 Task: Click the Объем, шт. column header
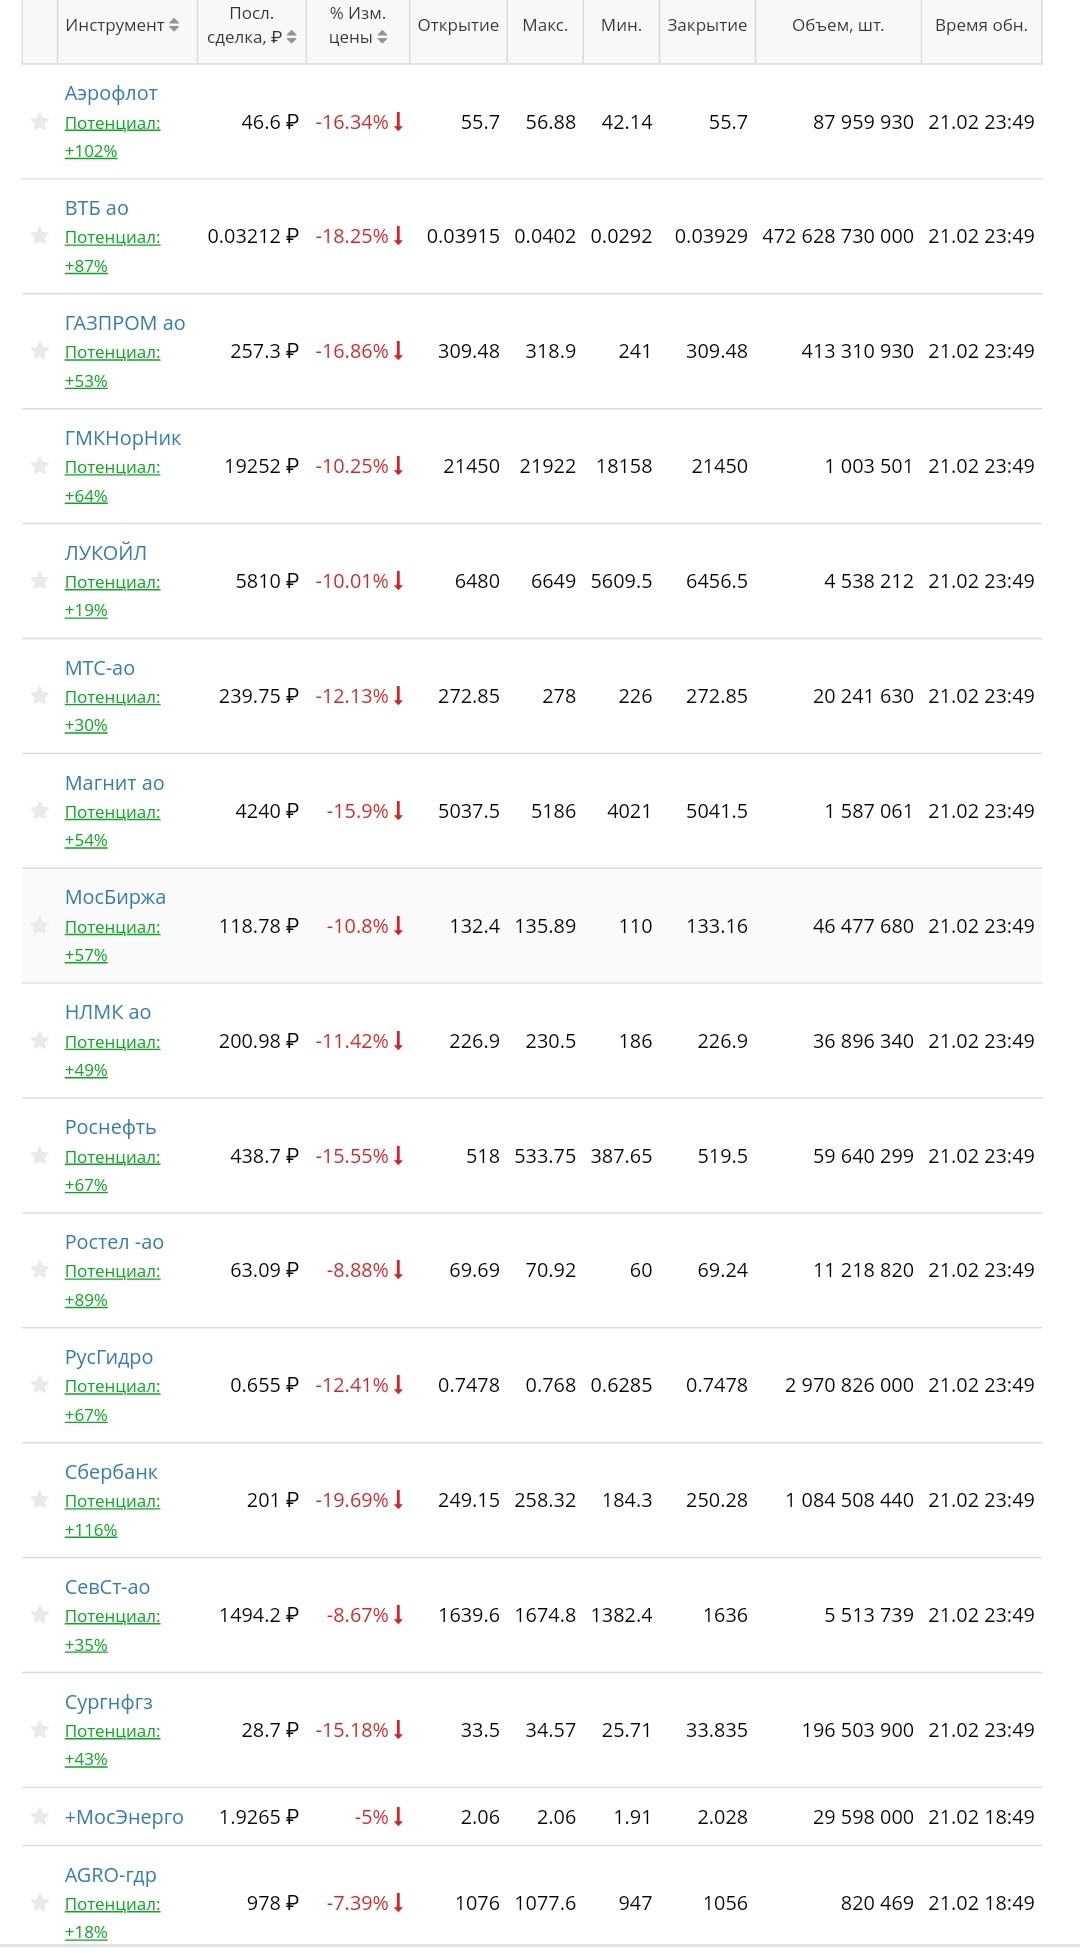click(837, 25)
